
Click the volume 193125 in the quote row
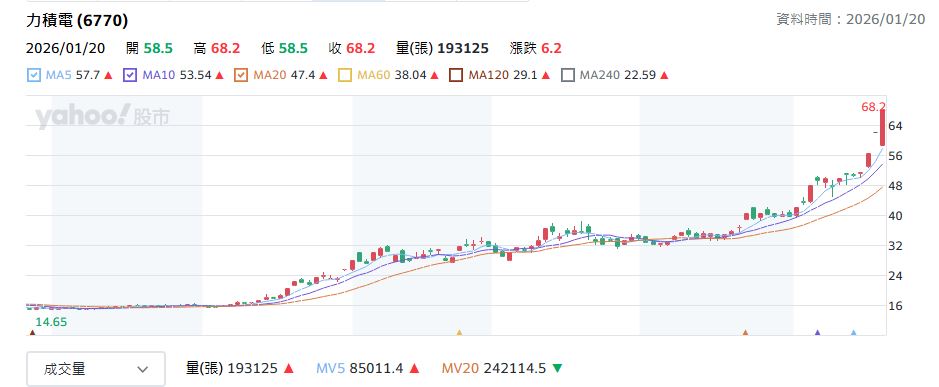(463, 49)
